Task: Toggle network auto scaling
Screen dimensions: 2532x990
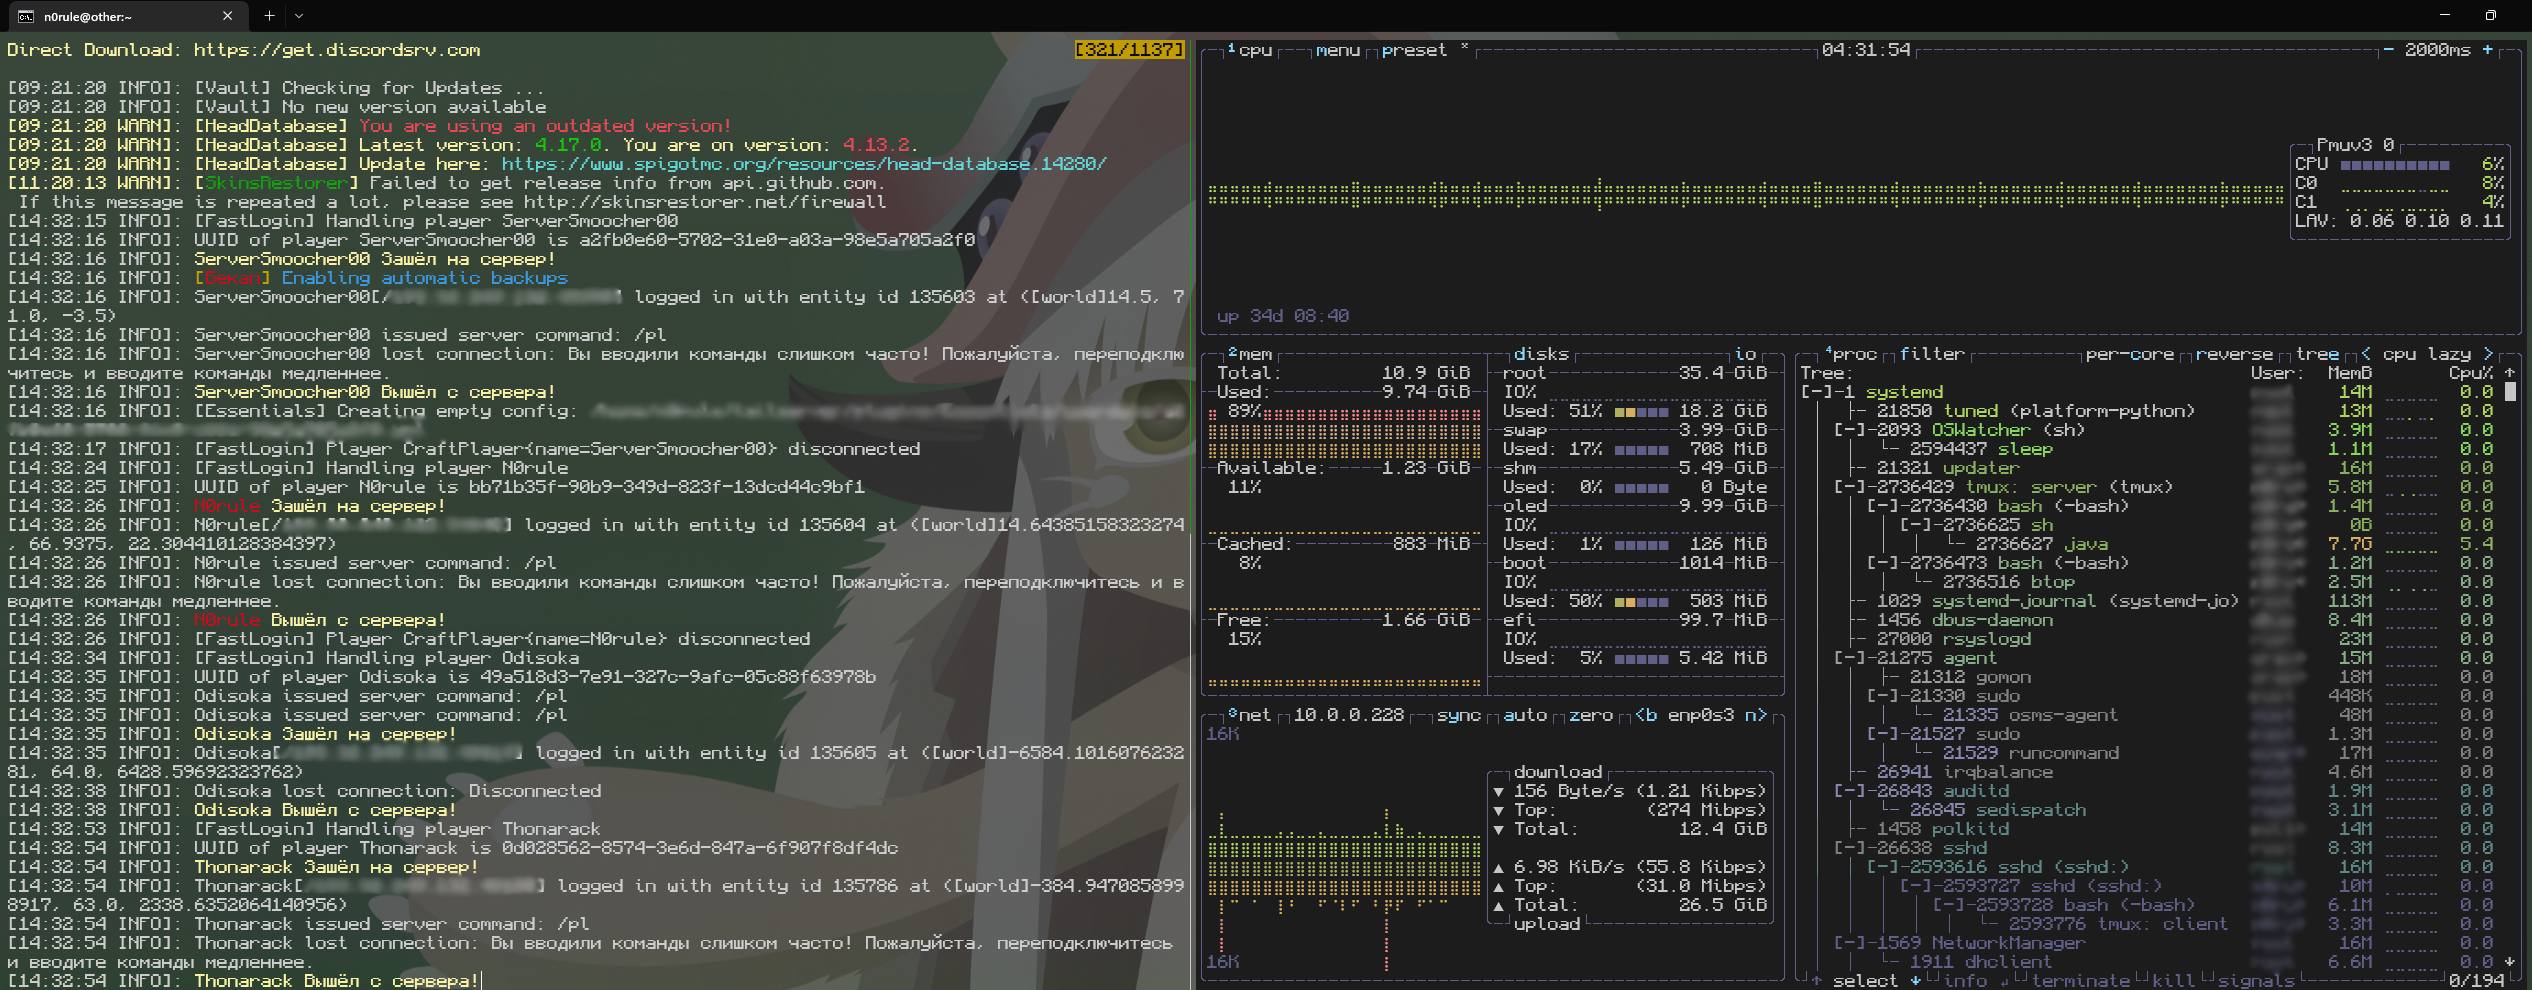Action: point(1525,715)
